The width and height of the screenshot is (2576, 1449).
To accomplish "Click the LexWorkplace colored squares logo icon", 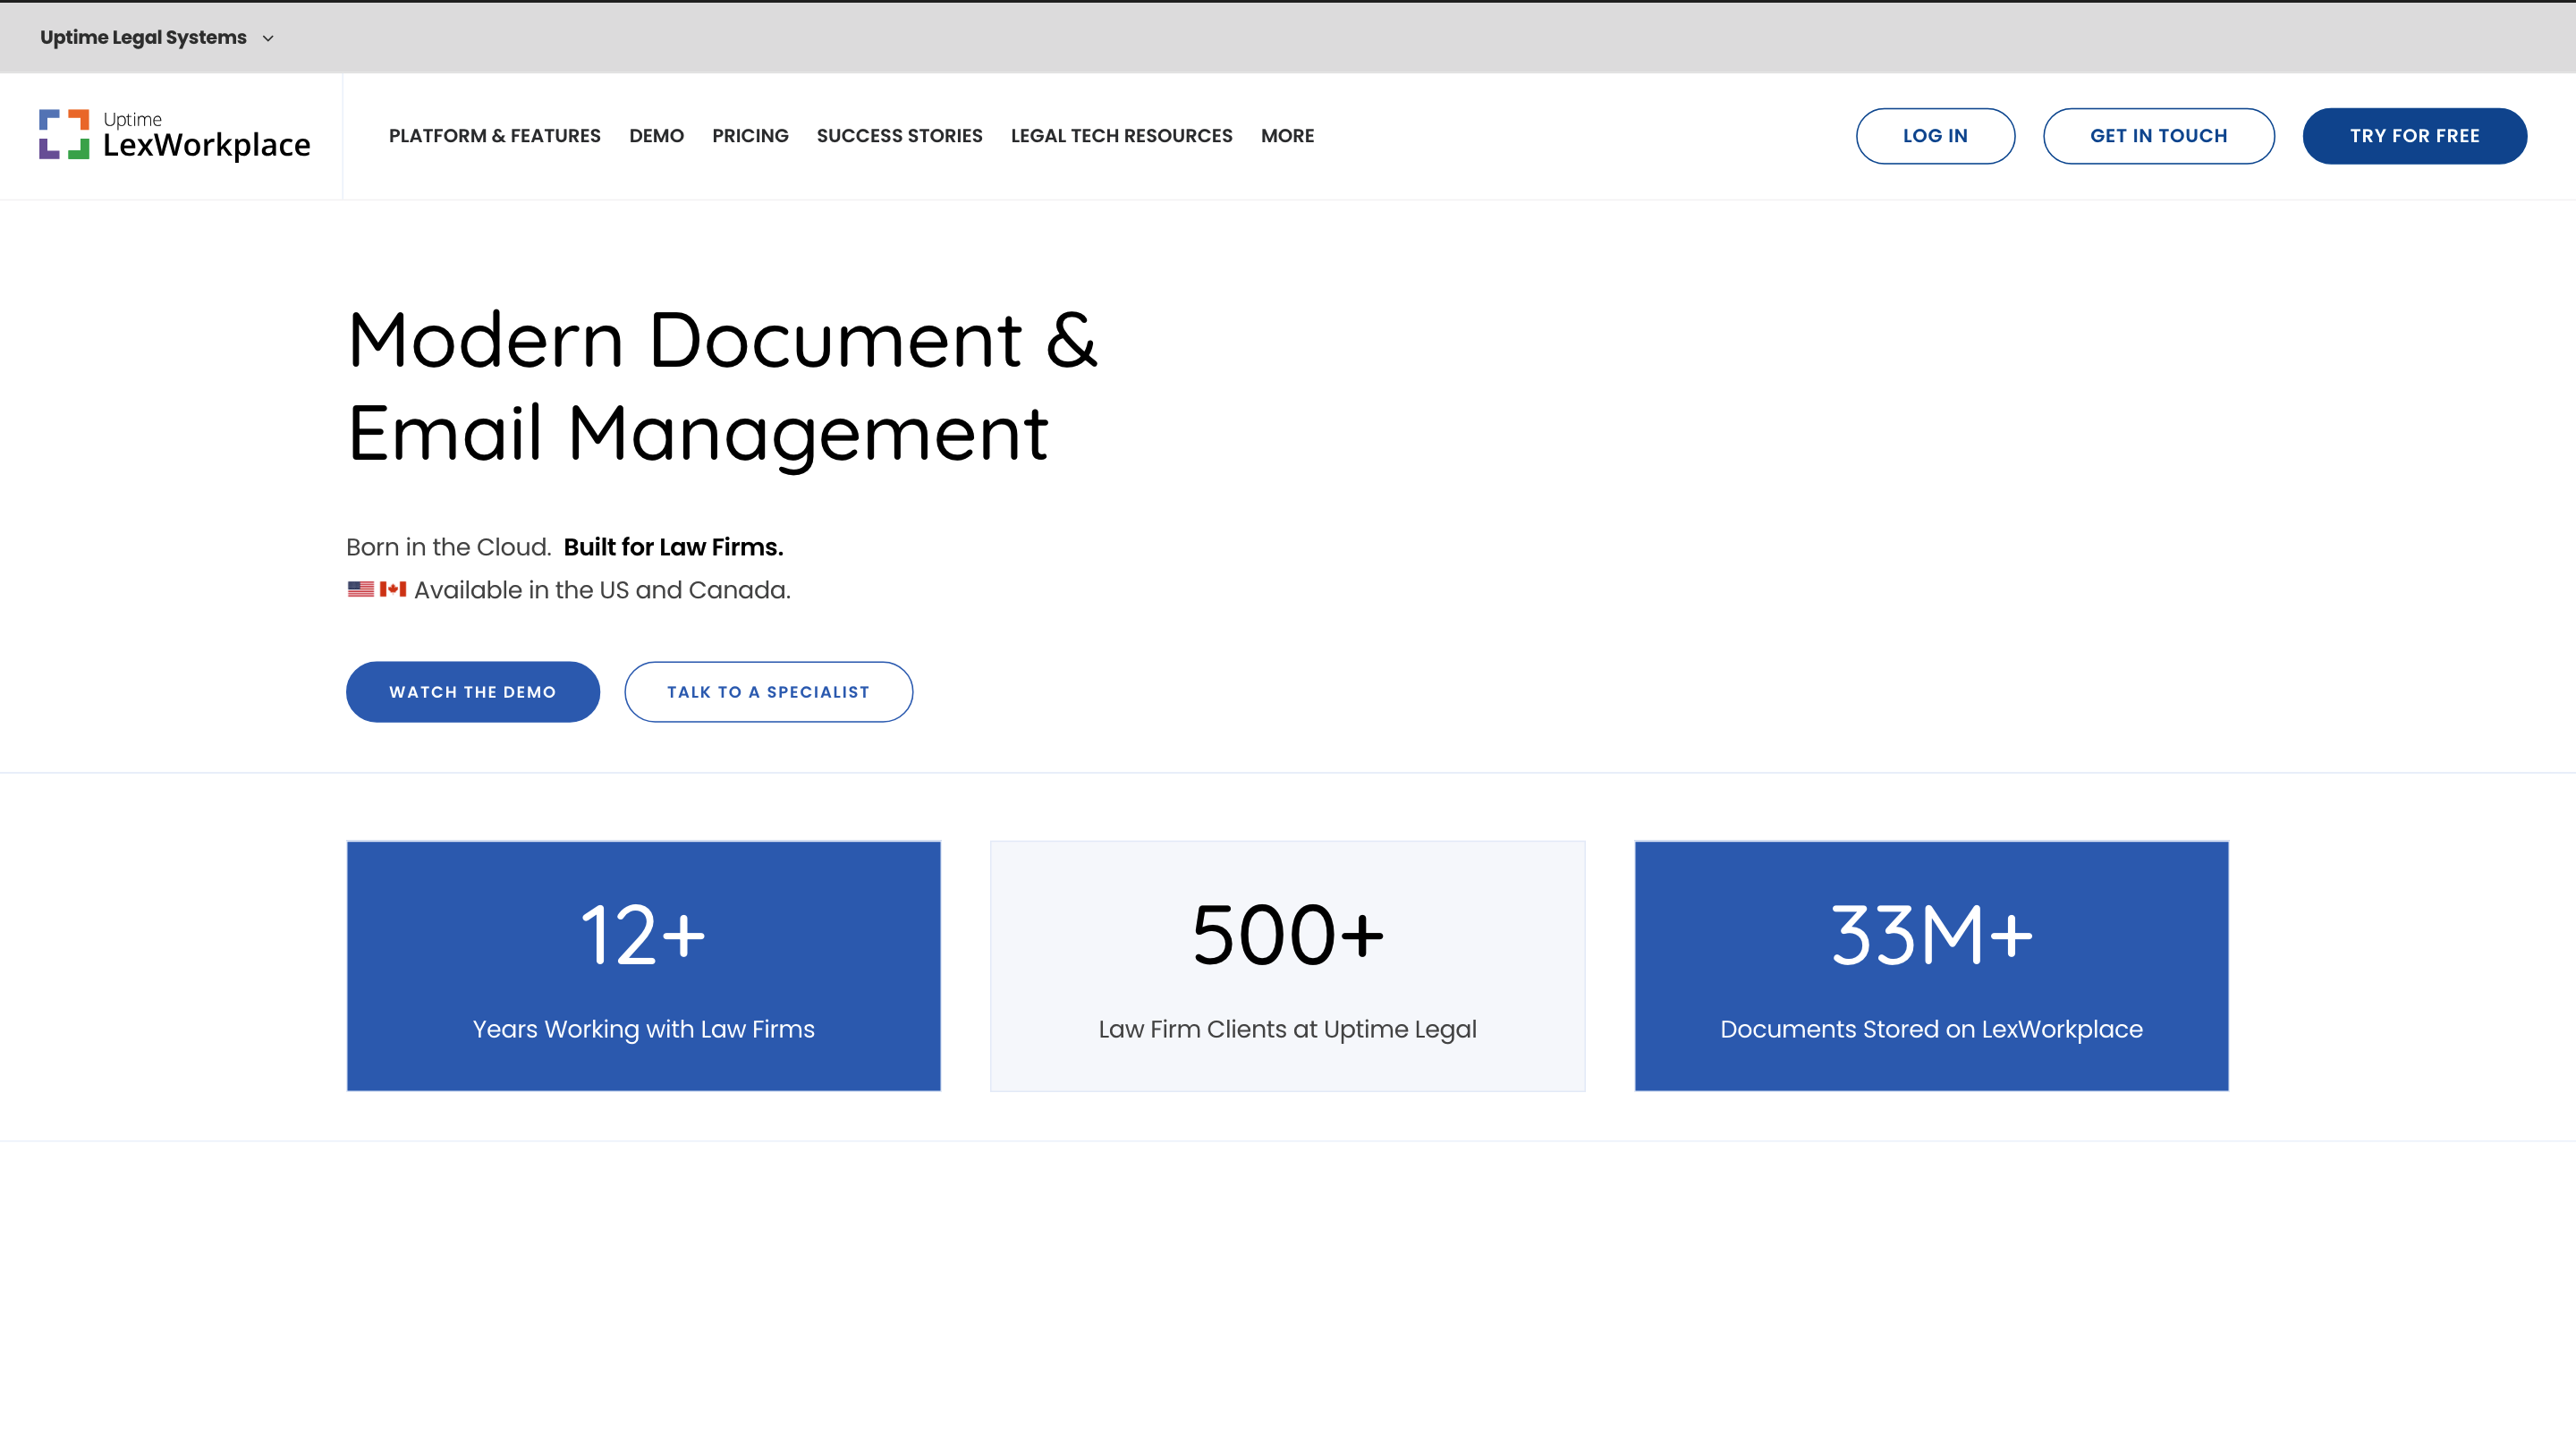I will click(64, 135).
